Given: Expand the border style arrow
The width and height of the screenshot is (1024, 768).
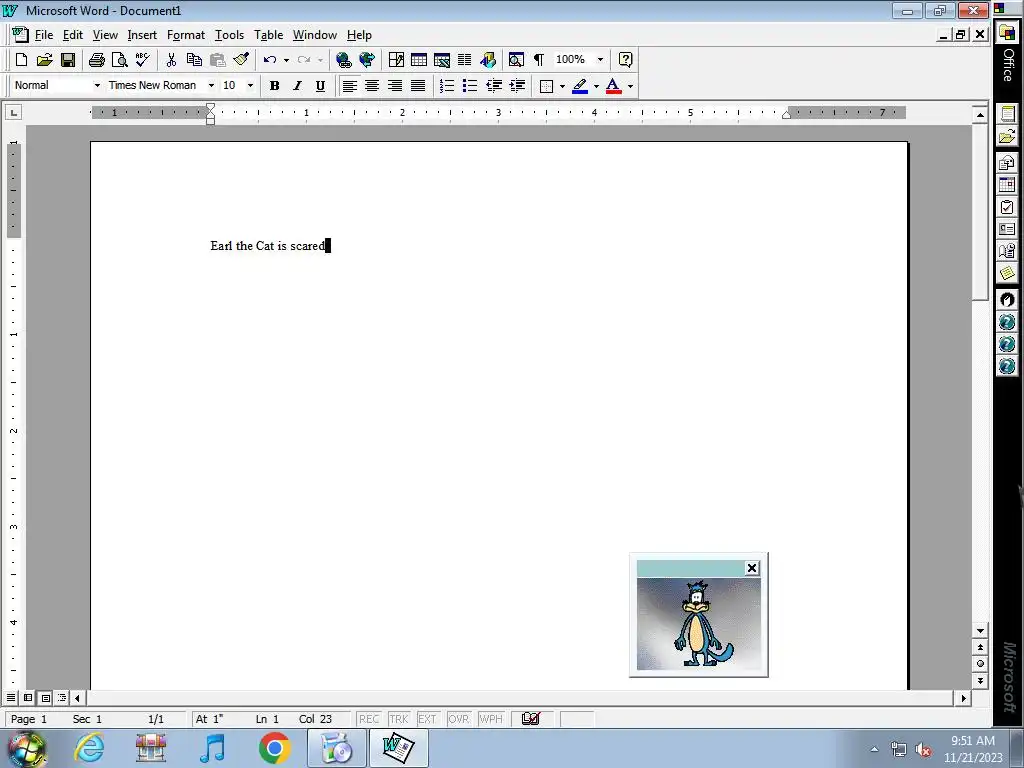Looking at the screenshot, I should click(562, 86).
